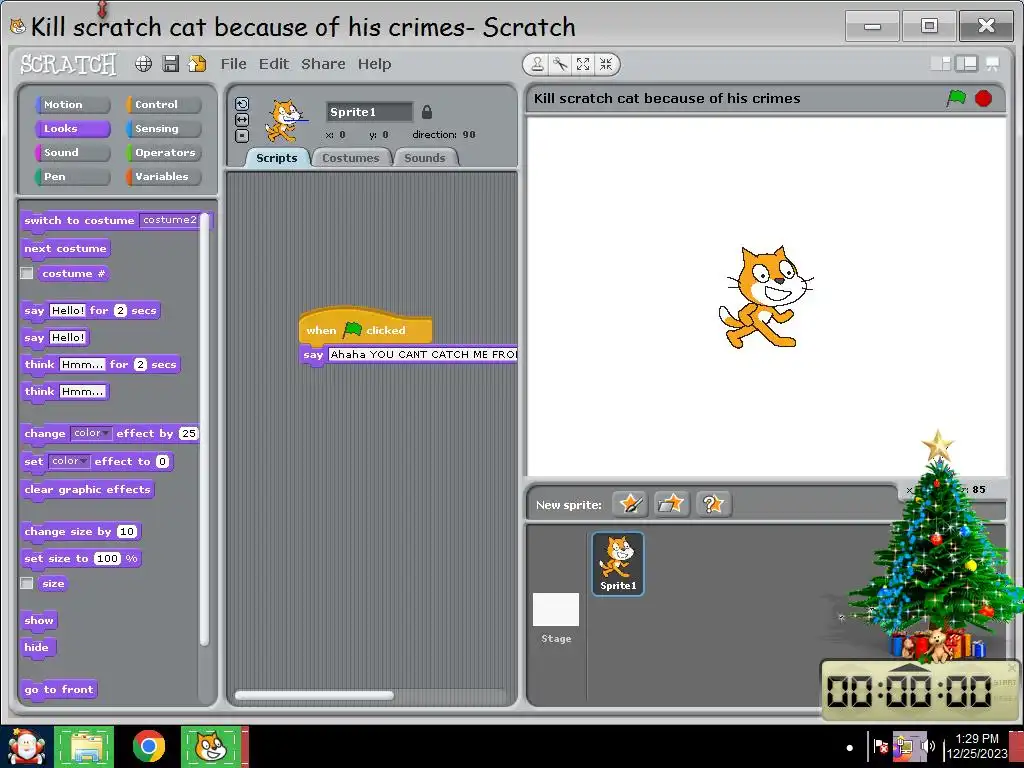
Task: Stop all scripts with red button
Action: click(x=984, y=98)
